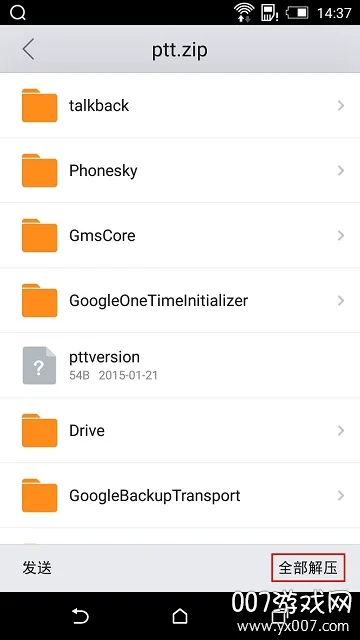Tap the 全部解压 (Extract all) button
The width and height of the screenshot is (360, 640).
[x=308, y=568]
